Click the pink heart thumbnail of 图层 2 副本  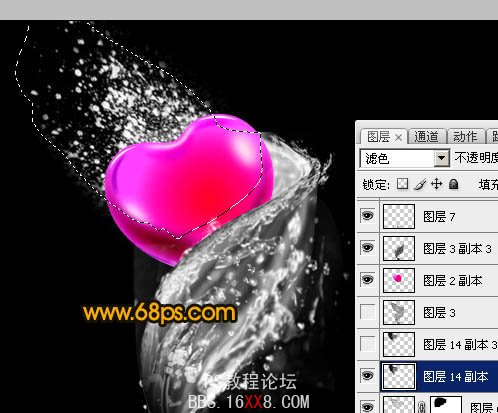pos(399,280)
